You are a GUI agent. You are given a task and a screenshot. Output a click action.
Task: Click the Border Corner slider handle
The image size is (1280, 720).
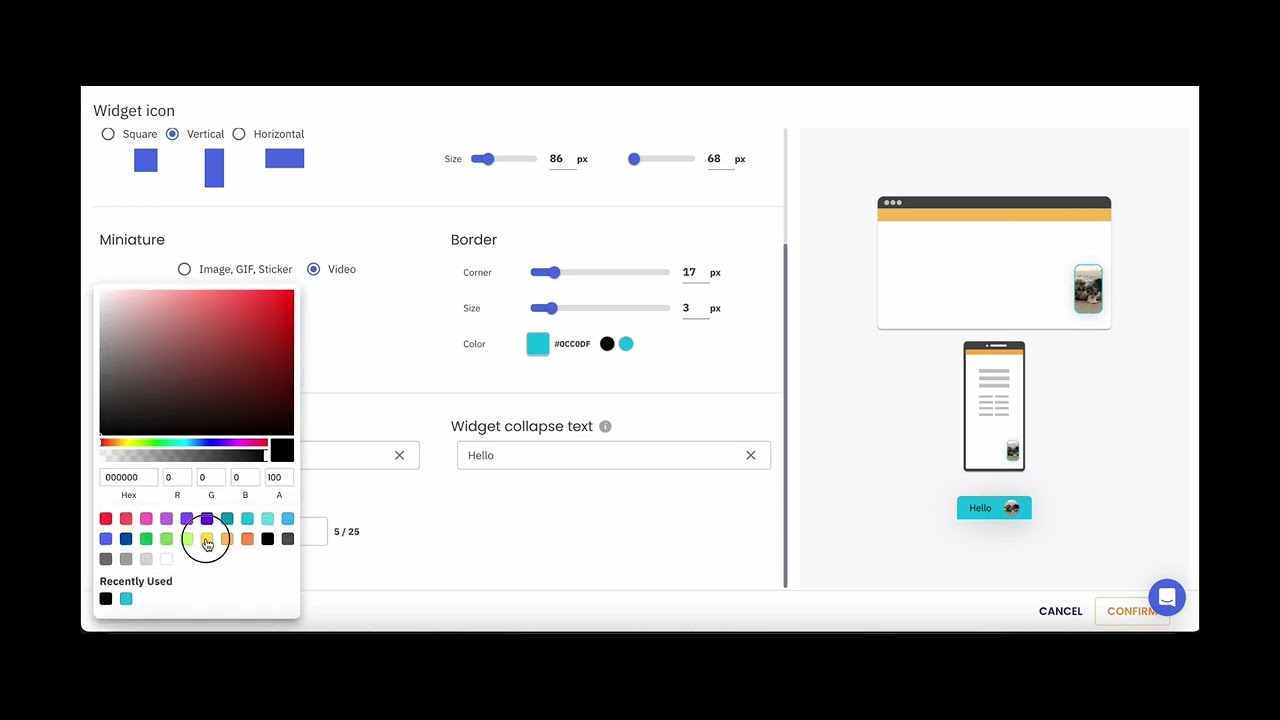tap(554, 272)
